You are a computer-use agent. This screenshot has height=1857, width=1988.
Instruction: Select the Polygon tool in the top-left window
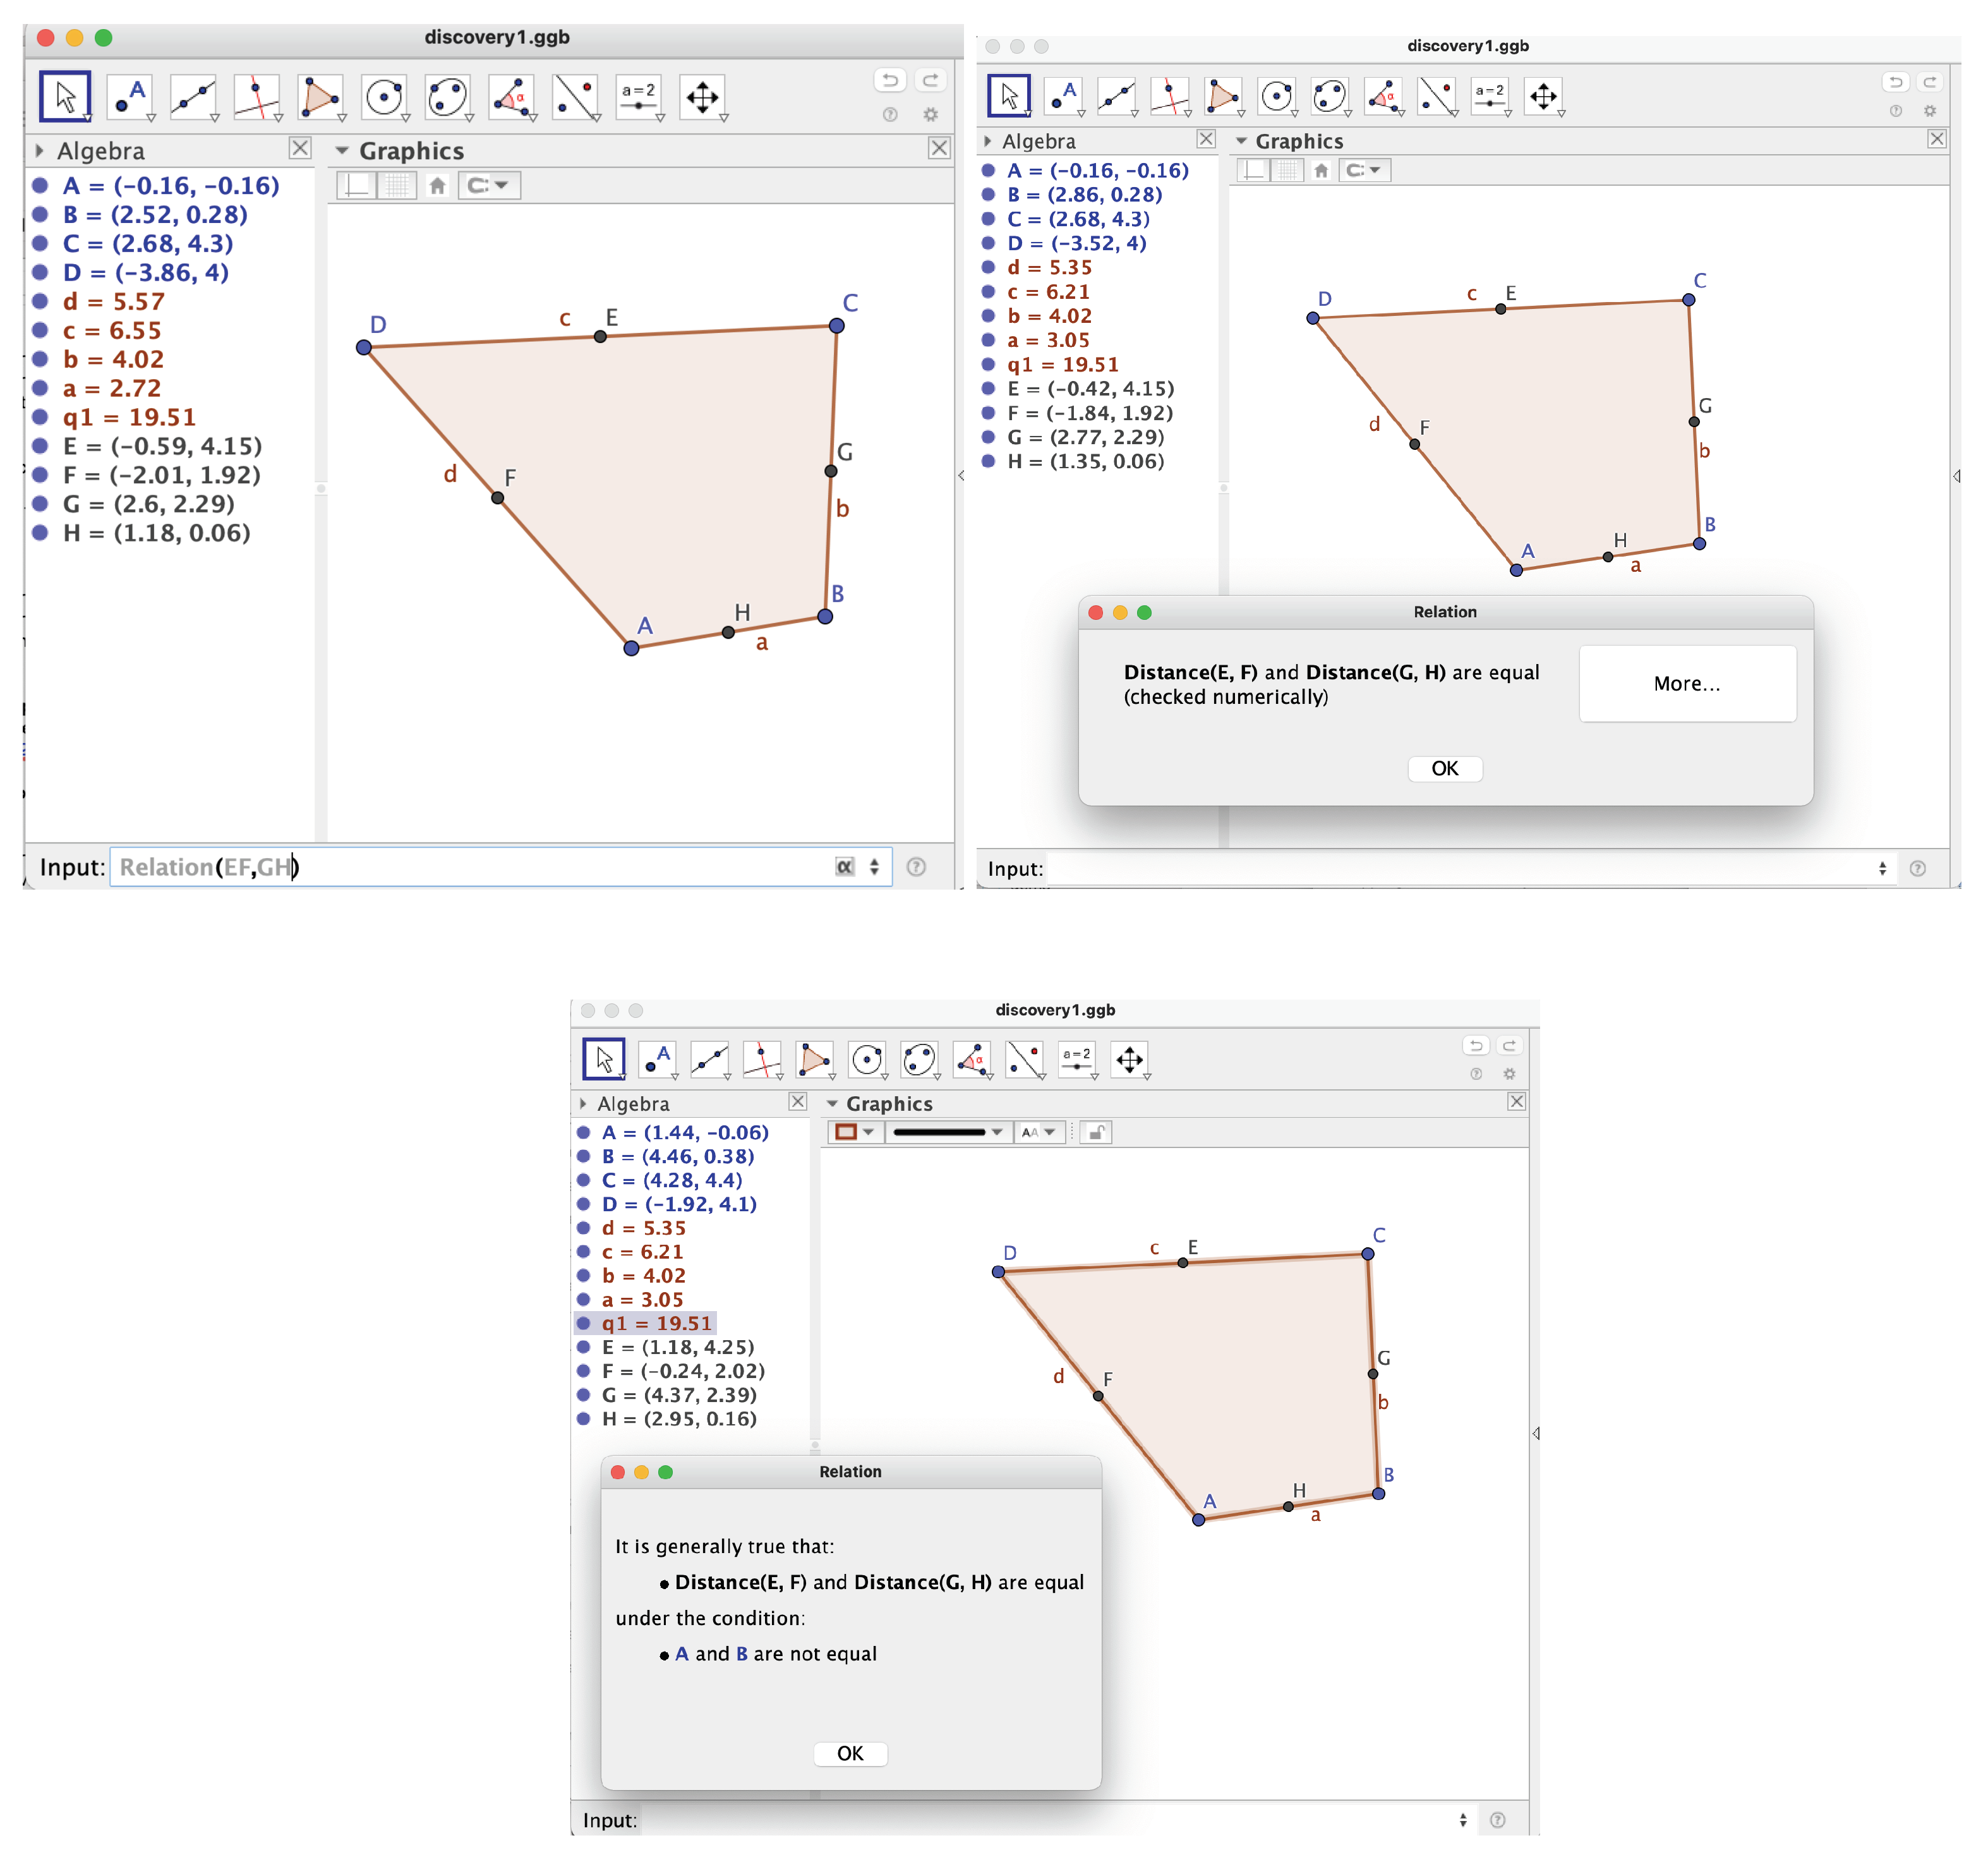(x=319, y=98)
